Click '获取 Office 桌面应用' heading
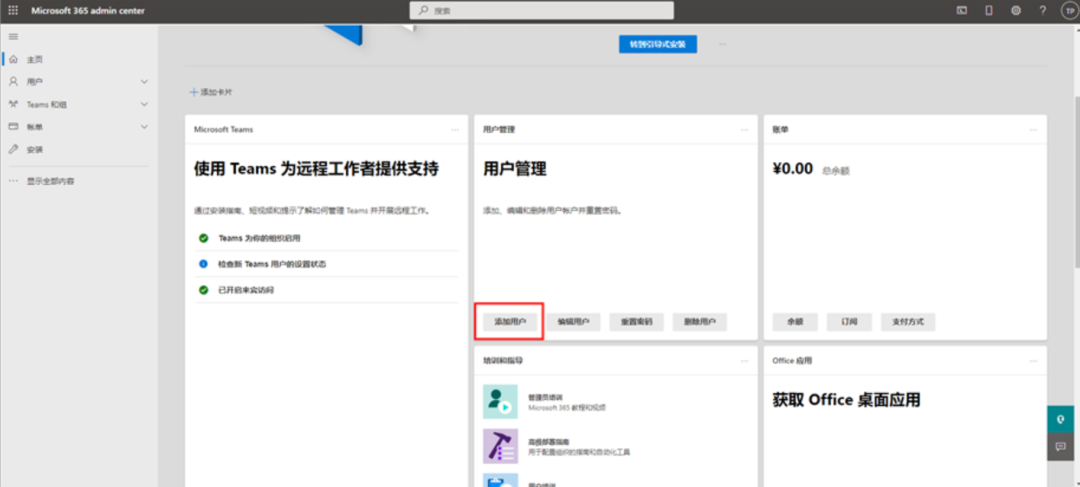This screenshot has height=487, width=1080. (x=847, y=400)
